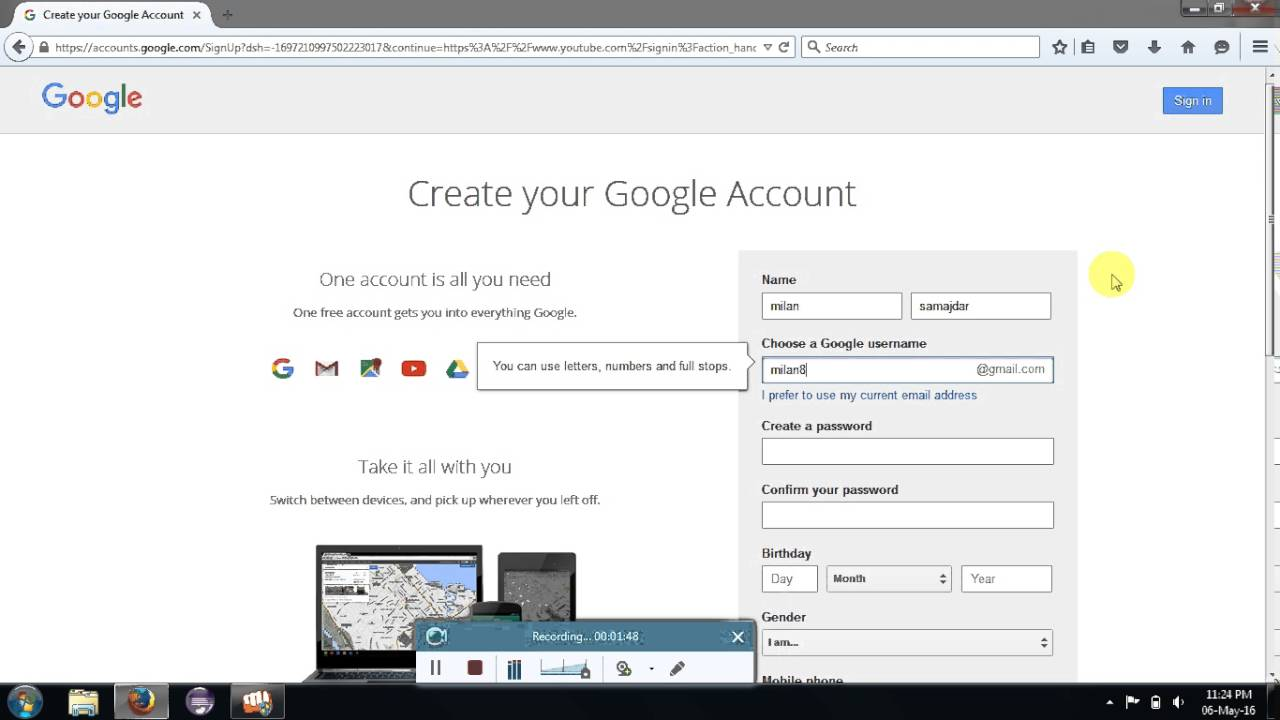Click the birthday Year field
This screenshot has height=720, width=1280.
pyautogui.click(x=1006, y=578)
